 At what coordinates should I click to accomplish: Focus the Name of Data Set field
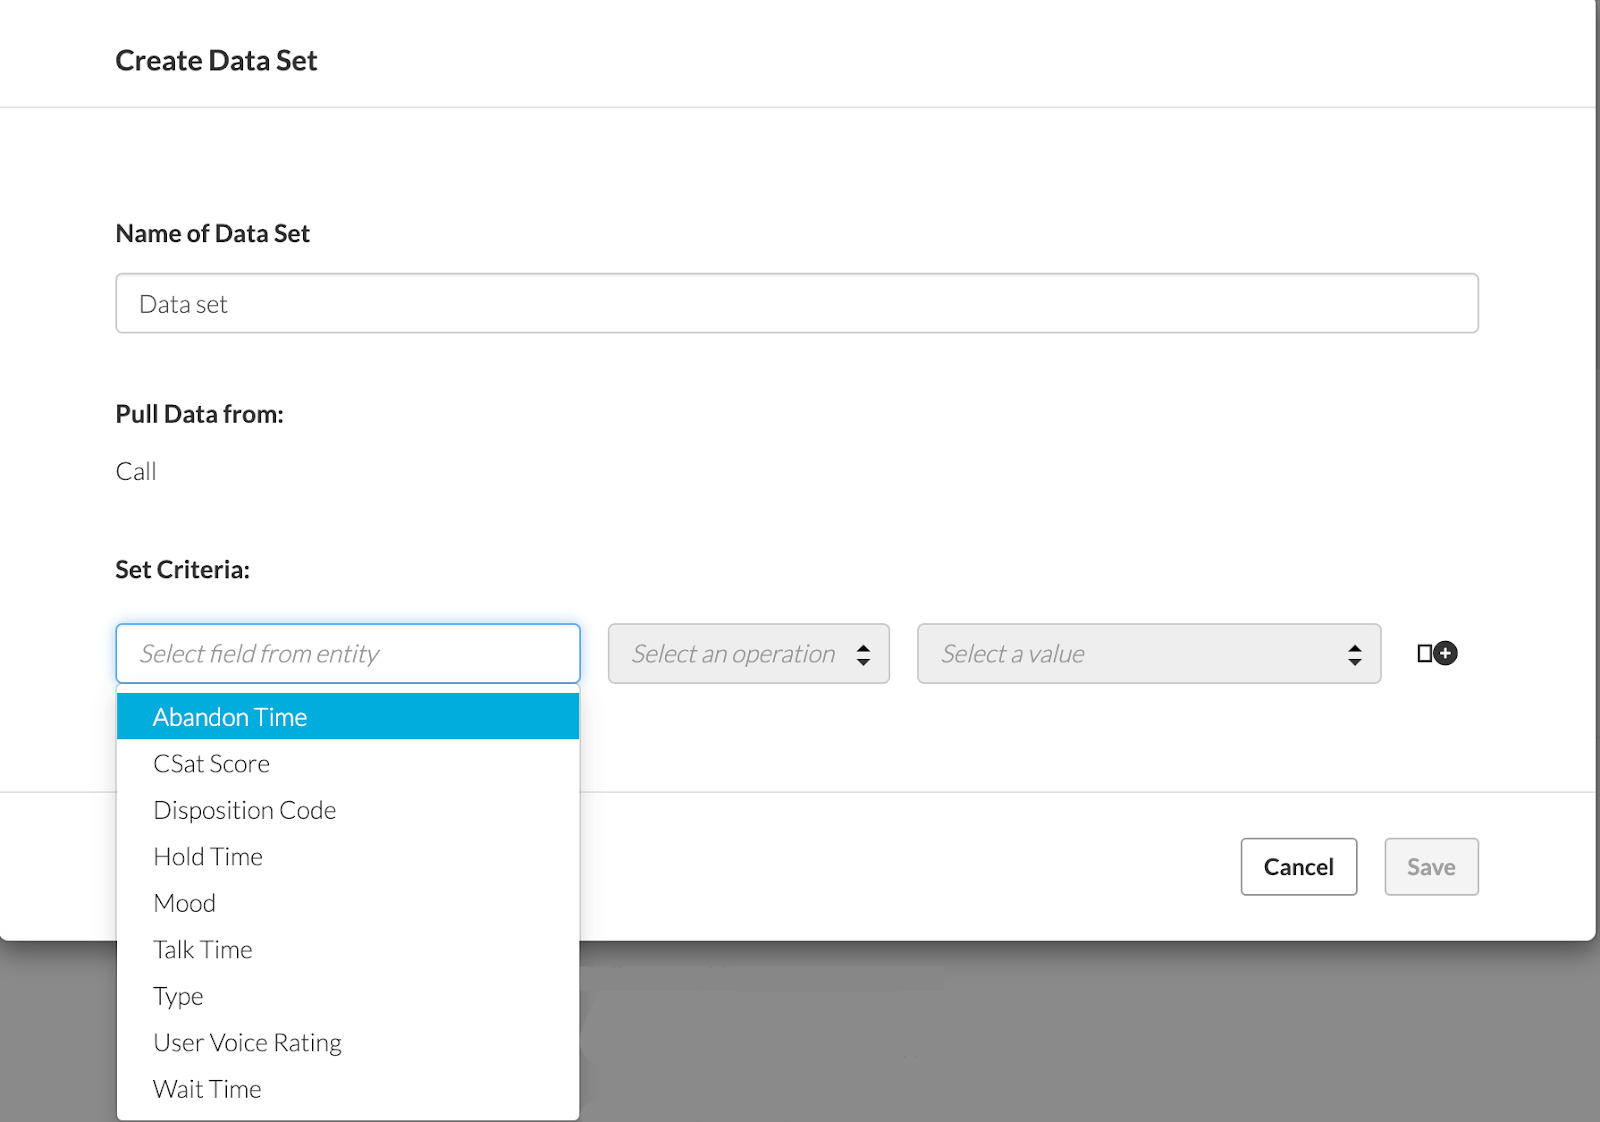click(x=797, y=304)
